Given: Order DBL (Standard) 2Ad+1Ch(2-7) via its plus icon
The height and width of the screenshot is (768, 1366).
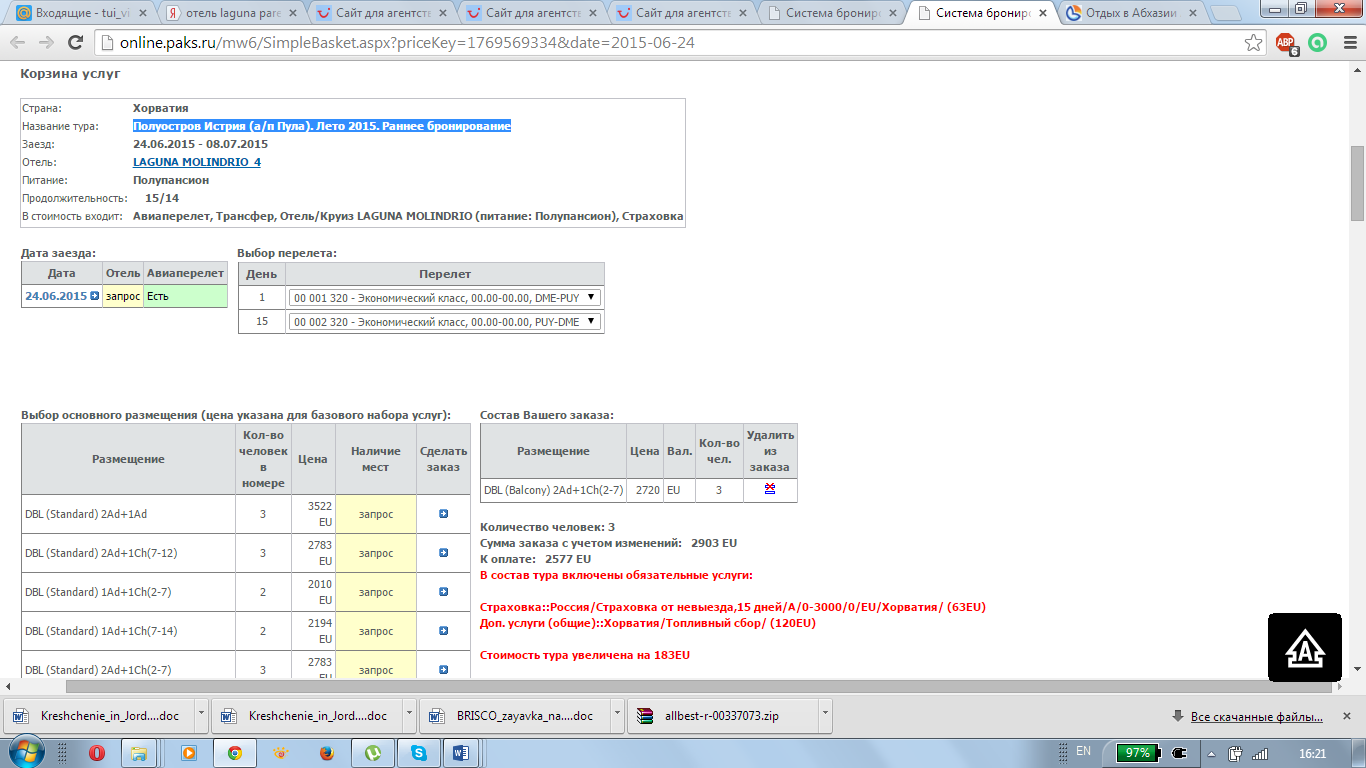Looking at the screenshot, I should [x=444, y=670].
